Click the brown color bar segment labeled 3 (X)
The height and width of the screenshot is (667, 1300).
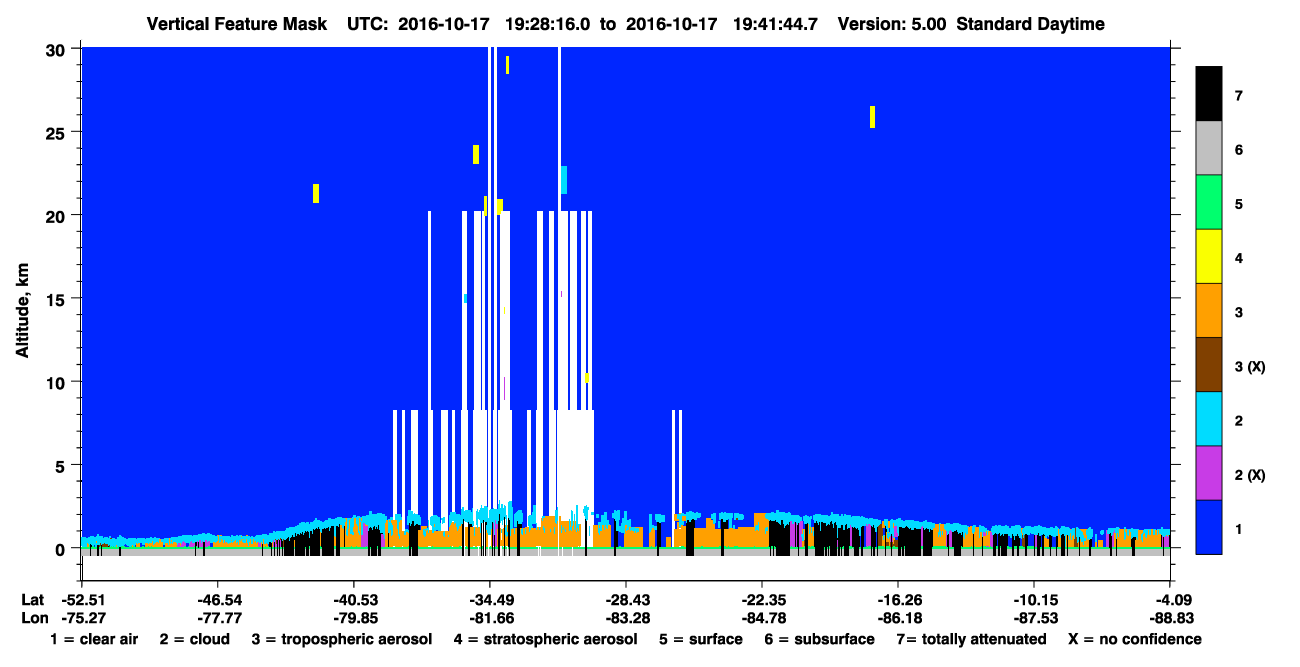[1209, 364]
